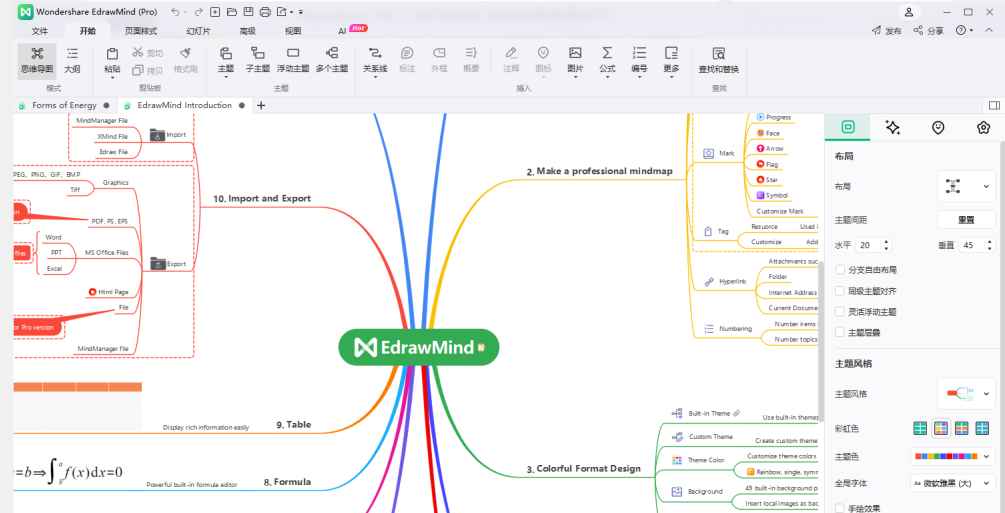The width and height of the screenshot is (1005, 513).
Task: Open the 页面样式 ribbon tab
Action: [141, 31]
